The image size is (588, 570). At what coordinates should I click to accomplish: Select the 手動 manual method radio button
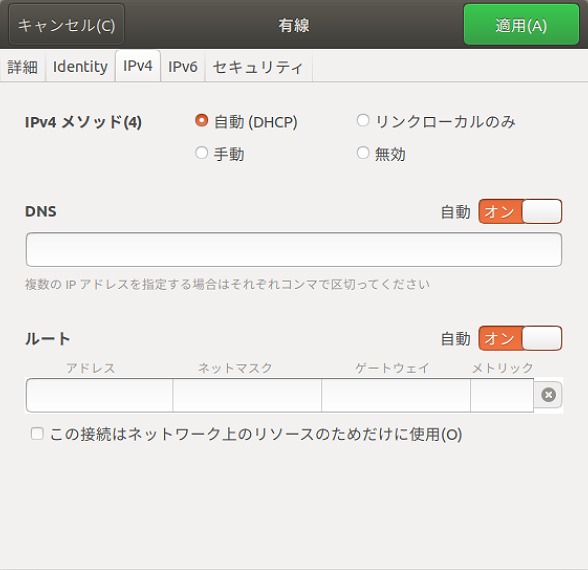tap(201, 153)
